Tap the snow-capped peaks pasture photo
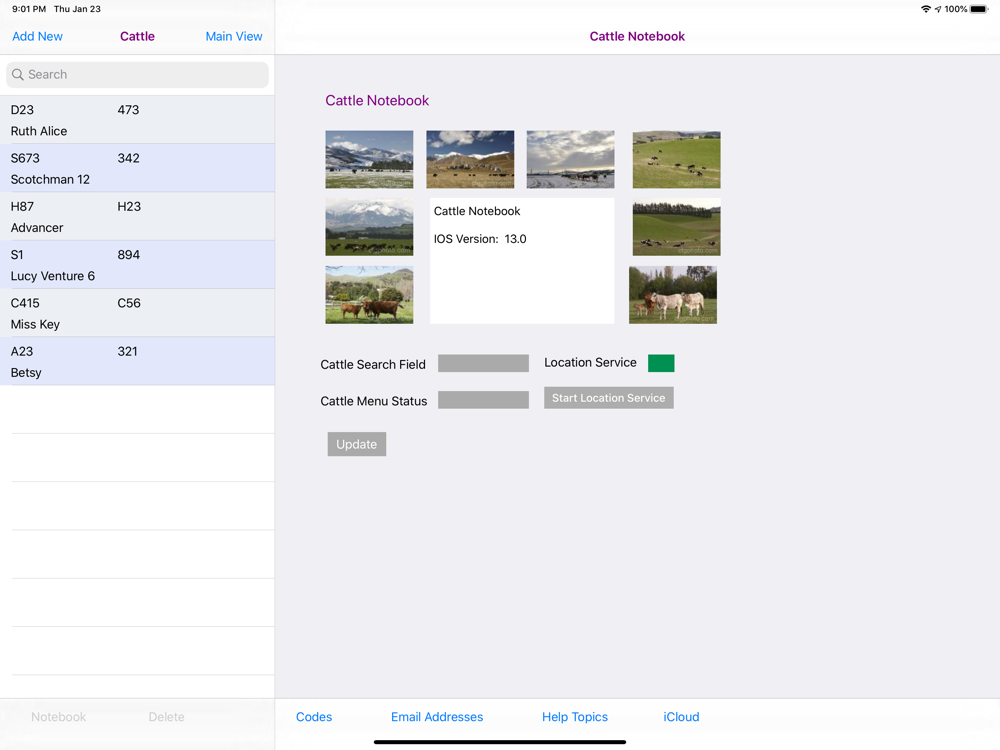Image resolution: width=1000 pixels, height=750 pixels. (369, 227)
